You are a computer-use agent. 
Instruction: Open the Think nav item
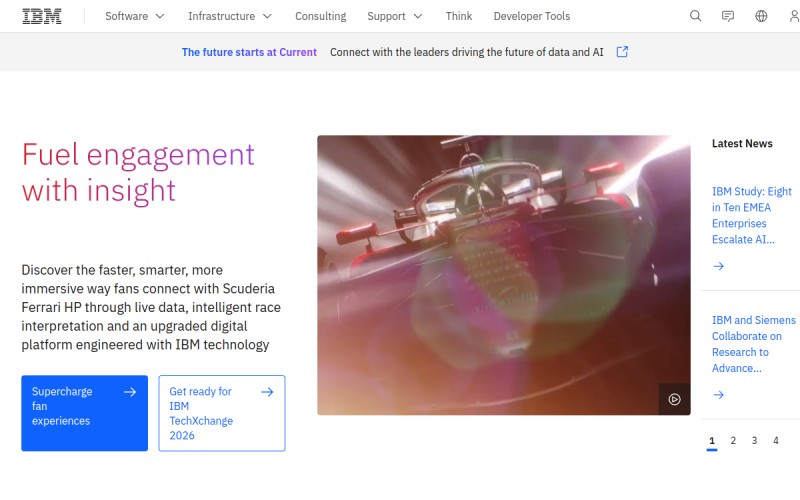[x=459, y=16]
